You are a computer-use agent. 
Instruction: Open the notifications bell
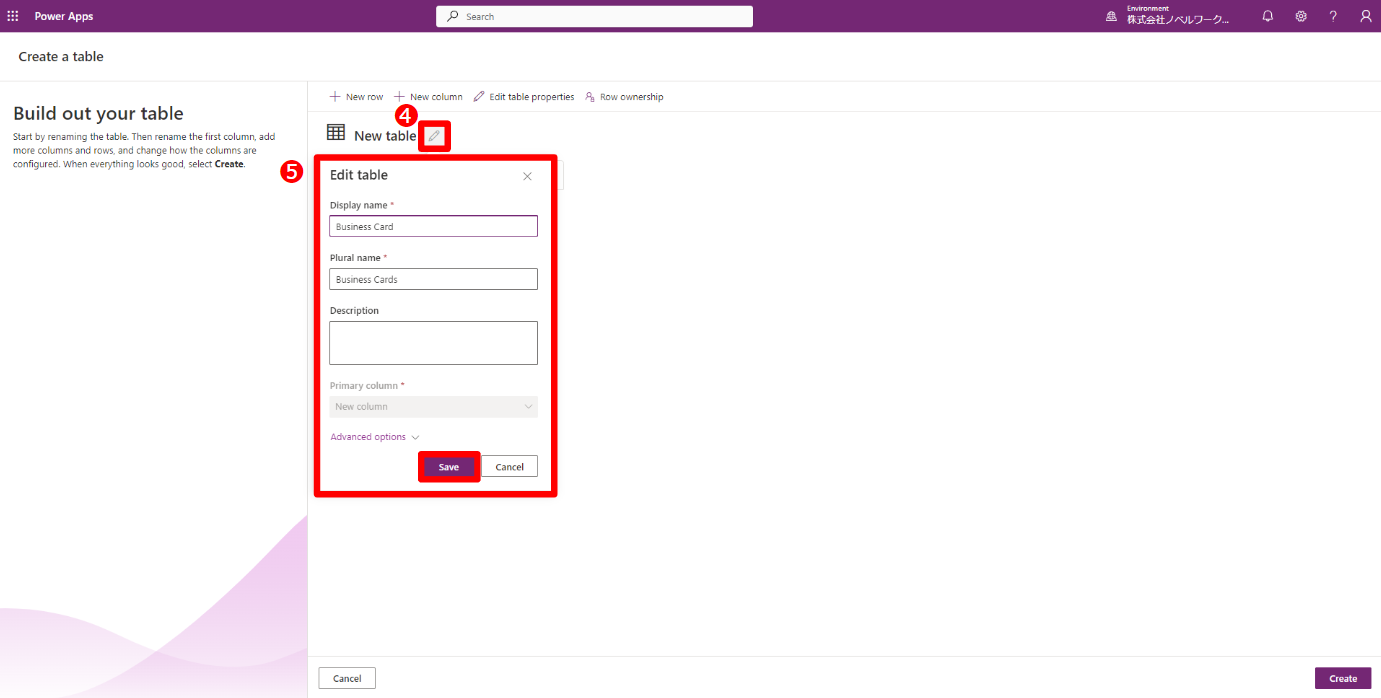pyautogui.click(x=1268, y=16)
